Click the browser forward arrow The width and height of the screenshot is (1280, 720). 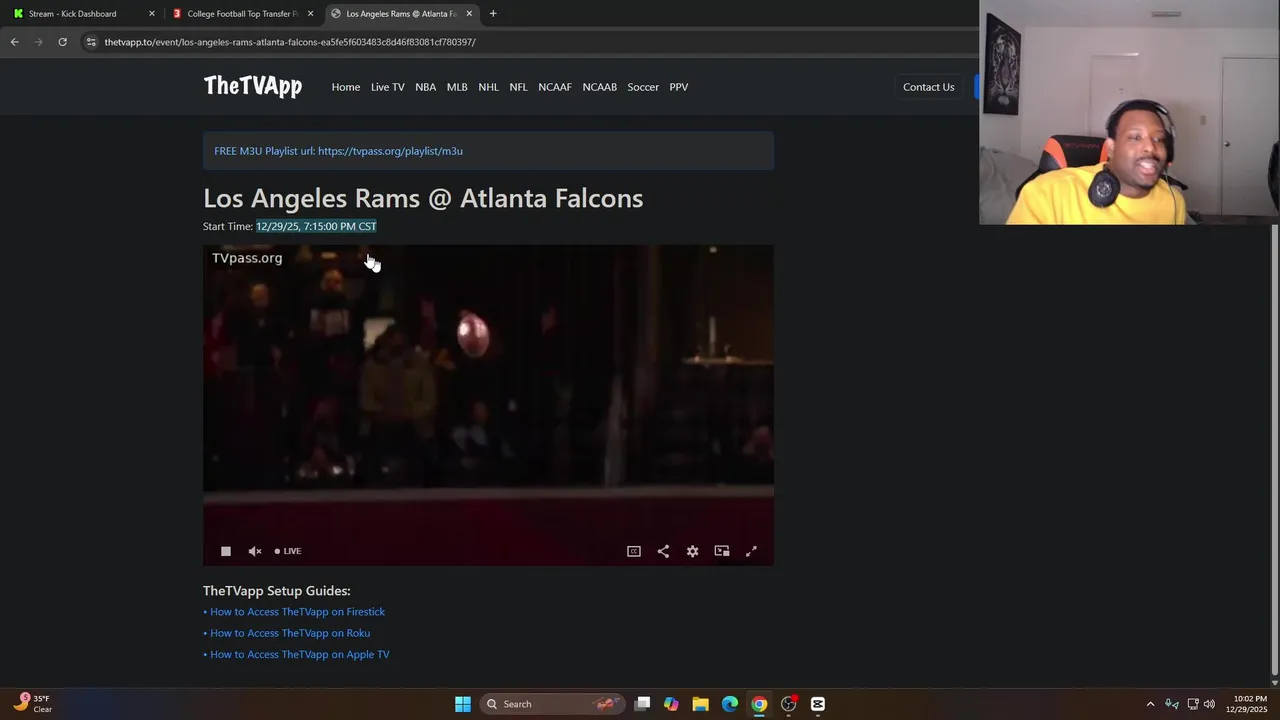click(38, 42)
